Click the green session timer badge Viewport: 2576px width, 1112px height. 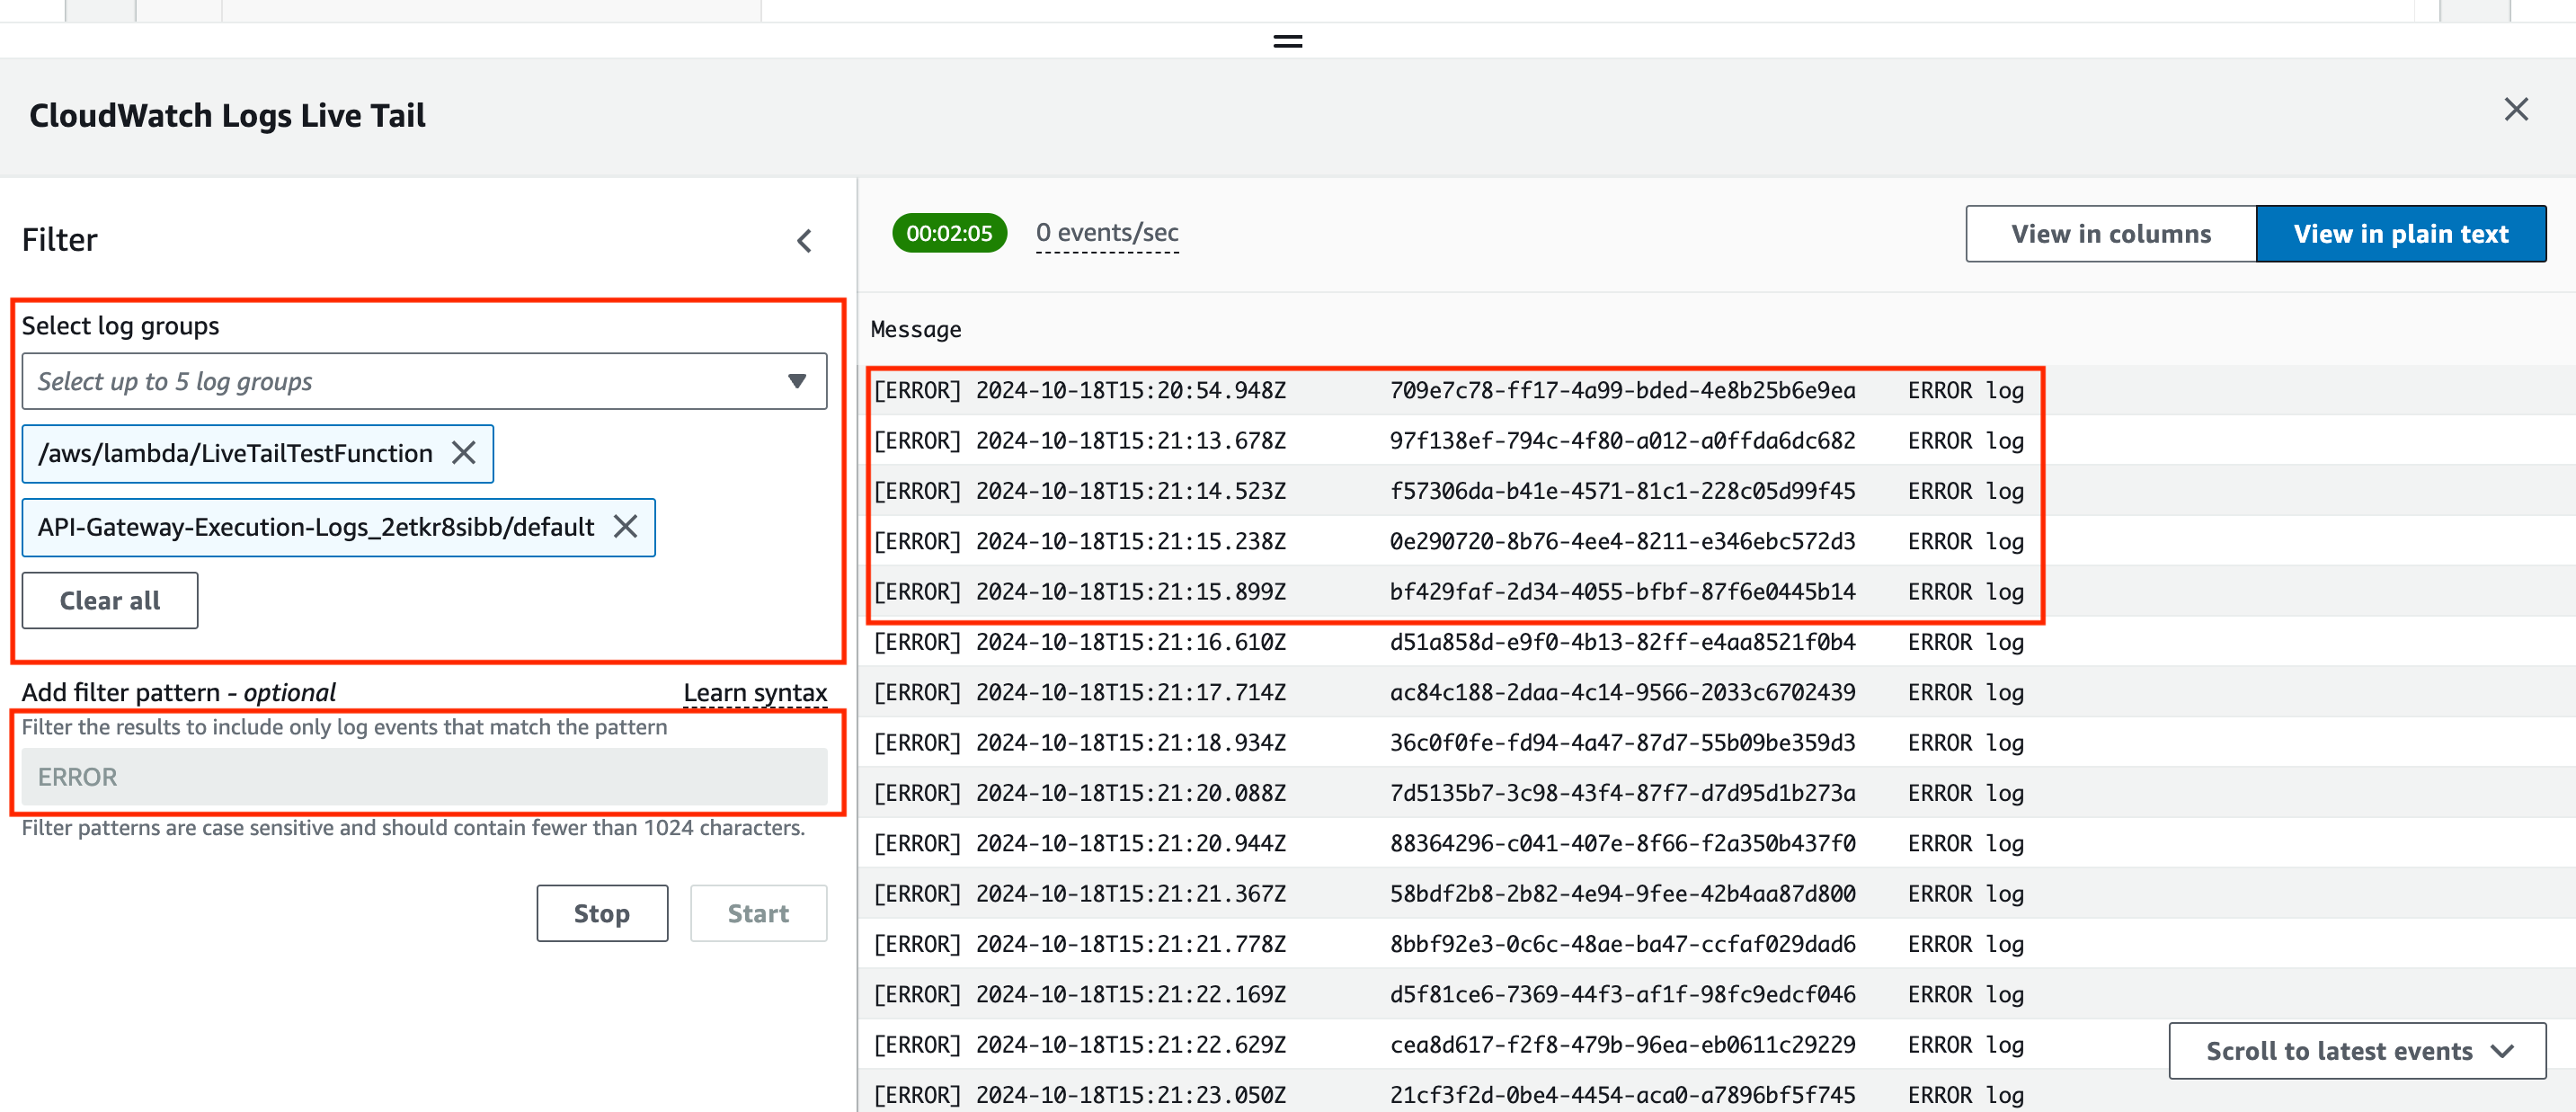(949, 232)
